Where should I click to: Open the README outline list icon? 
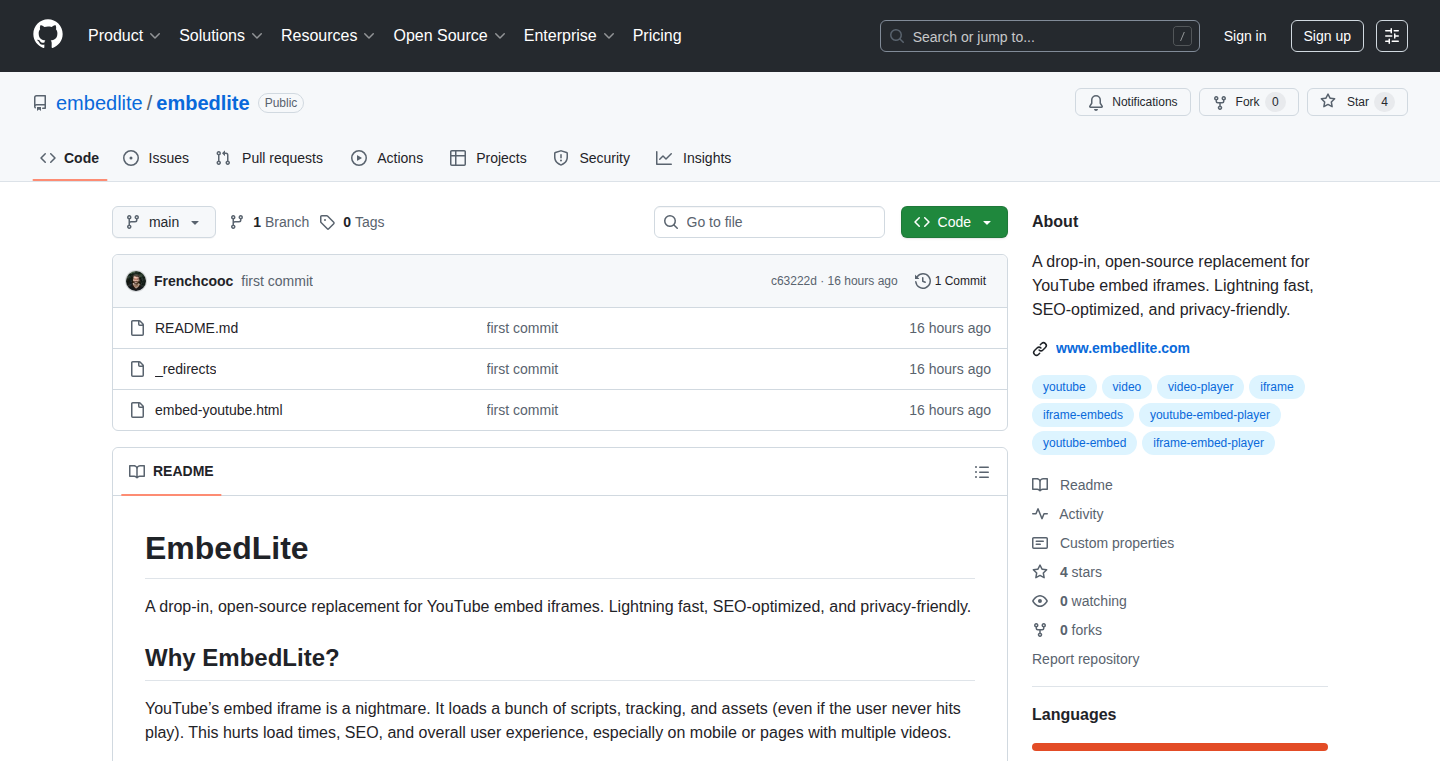tap(982, 472)
